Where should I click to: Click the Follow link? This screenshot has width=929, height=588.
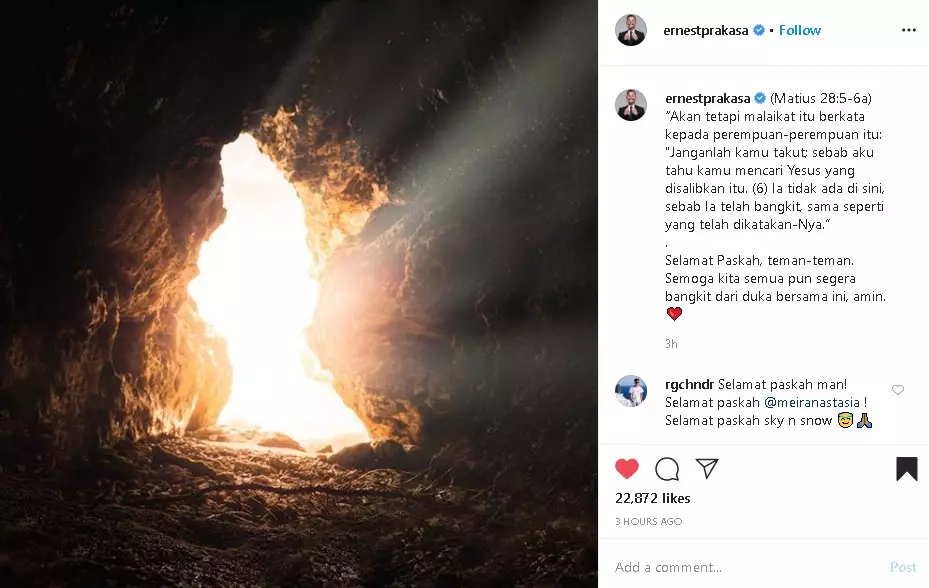(x=799, y=30)
